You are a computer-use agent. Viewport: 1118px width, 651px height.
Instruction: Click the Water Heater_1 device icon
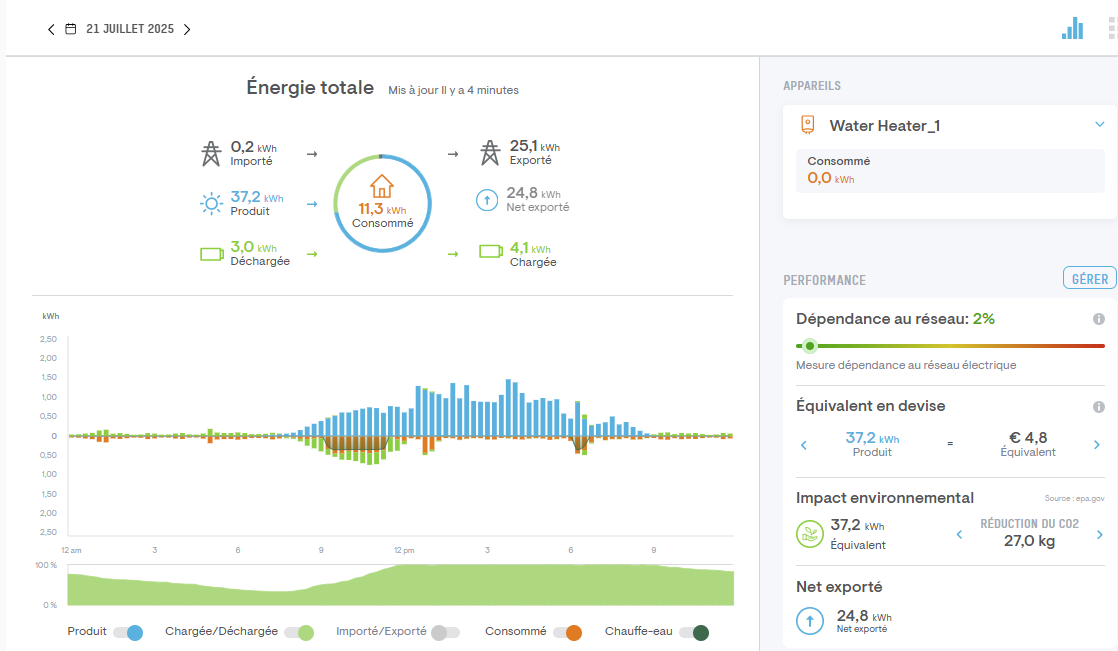(808, 125)
